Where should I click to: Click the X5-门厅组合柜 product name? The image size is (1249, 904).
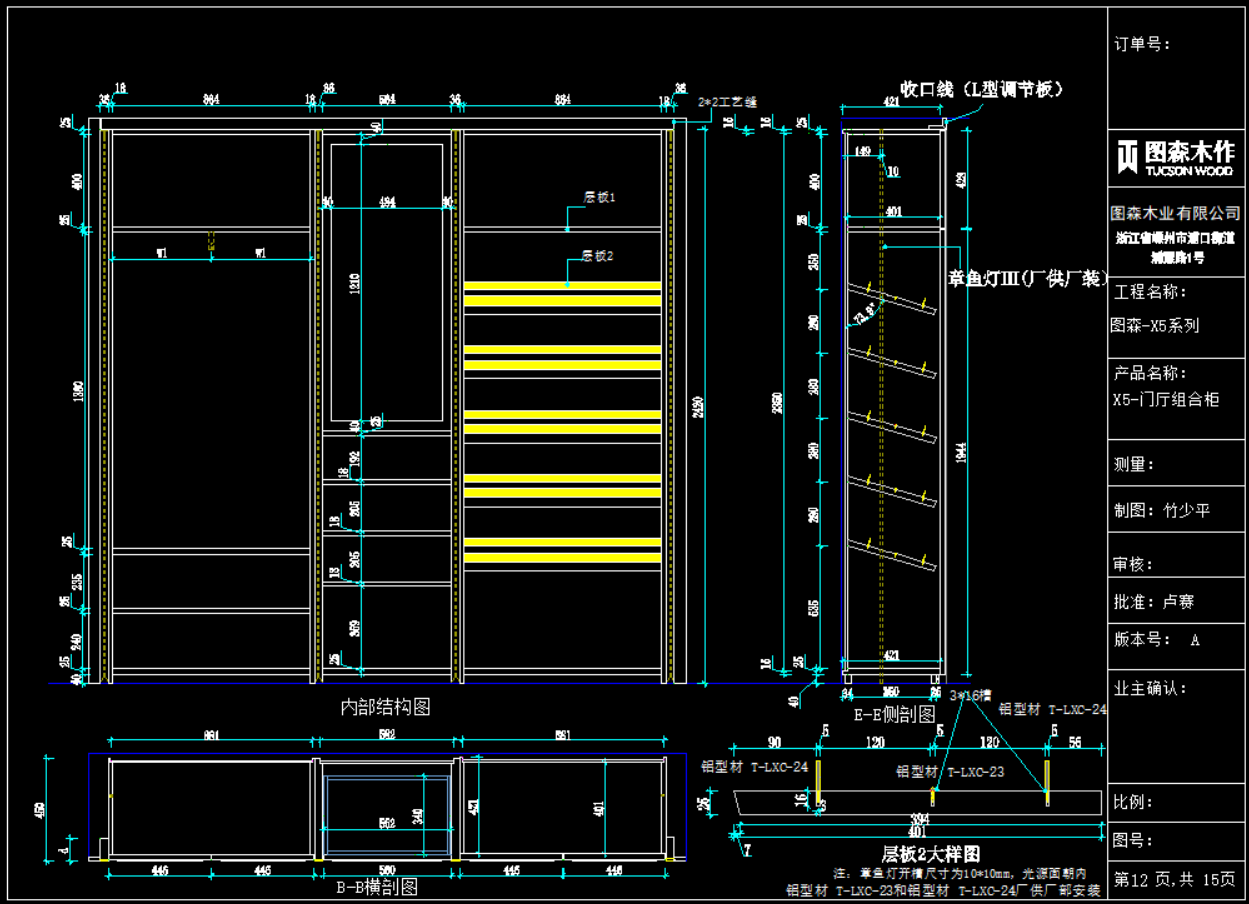coord(1166,399)
